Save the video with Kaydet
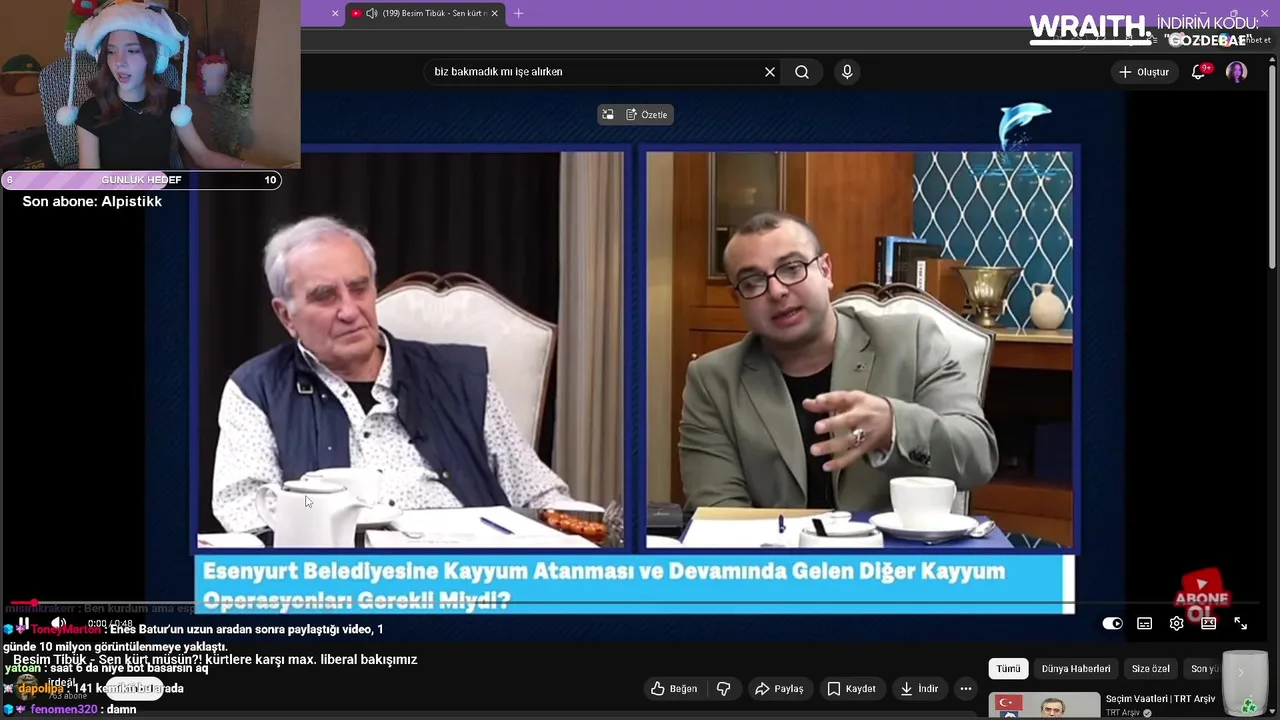Screen dimensions: 1280x720 [851, 688]
